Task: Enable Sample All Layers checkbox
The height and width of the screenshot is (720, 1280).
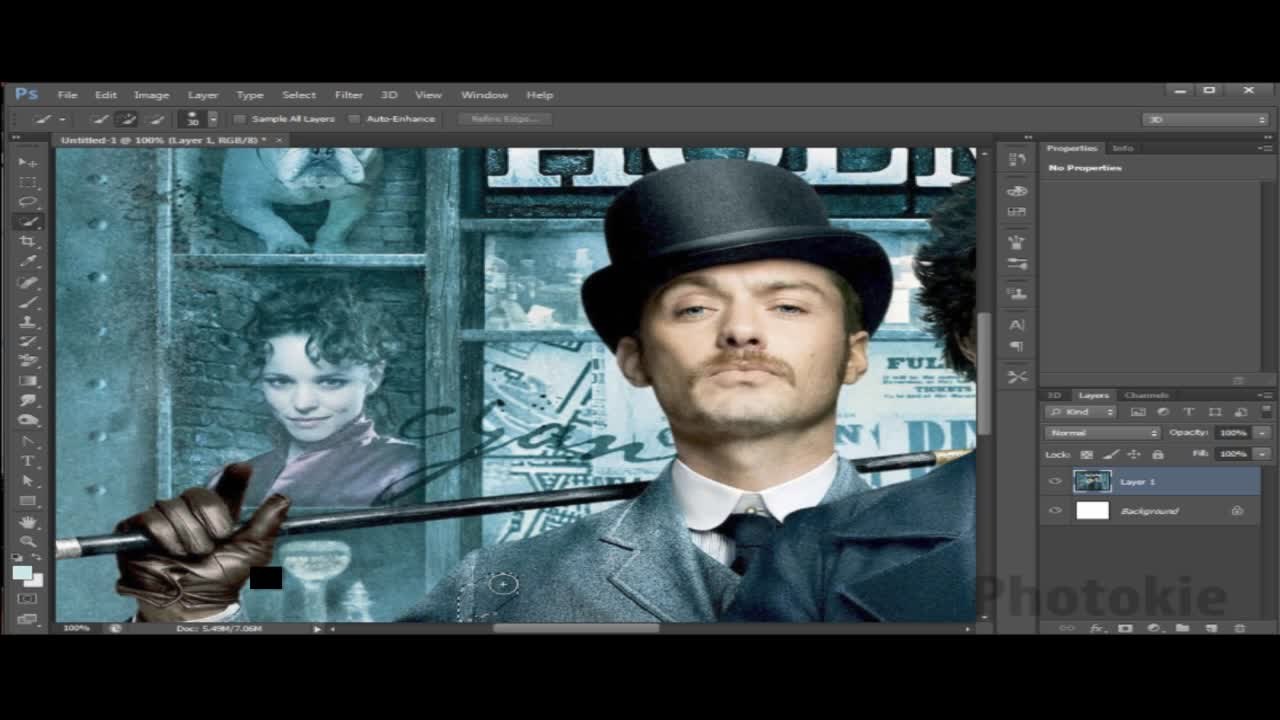Action: click(240, 119)
